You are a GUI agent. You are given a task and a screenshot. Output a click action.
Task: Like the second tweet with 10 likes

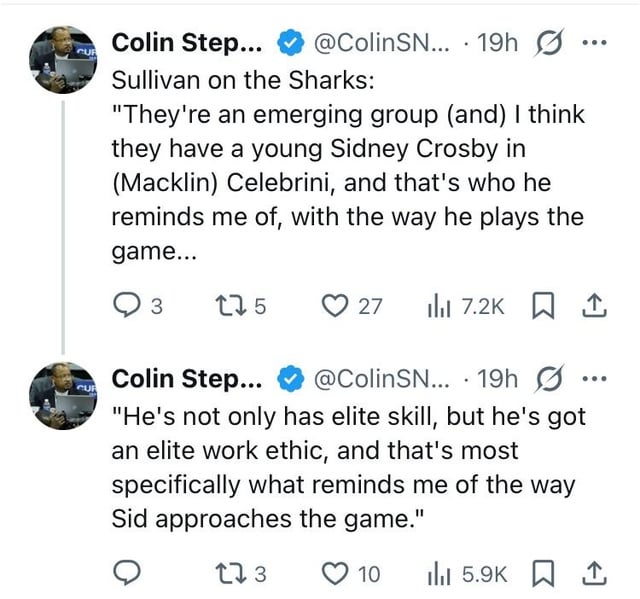coord(336,573)
